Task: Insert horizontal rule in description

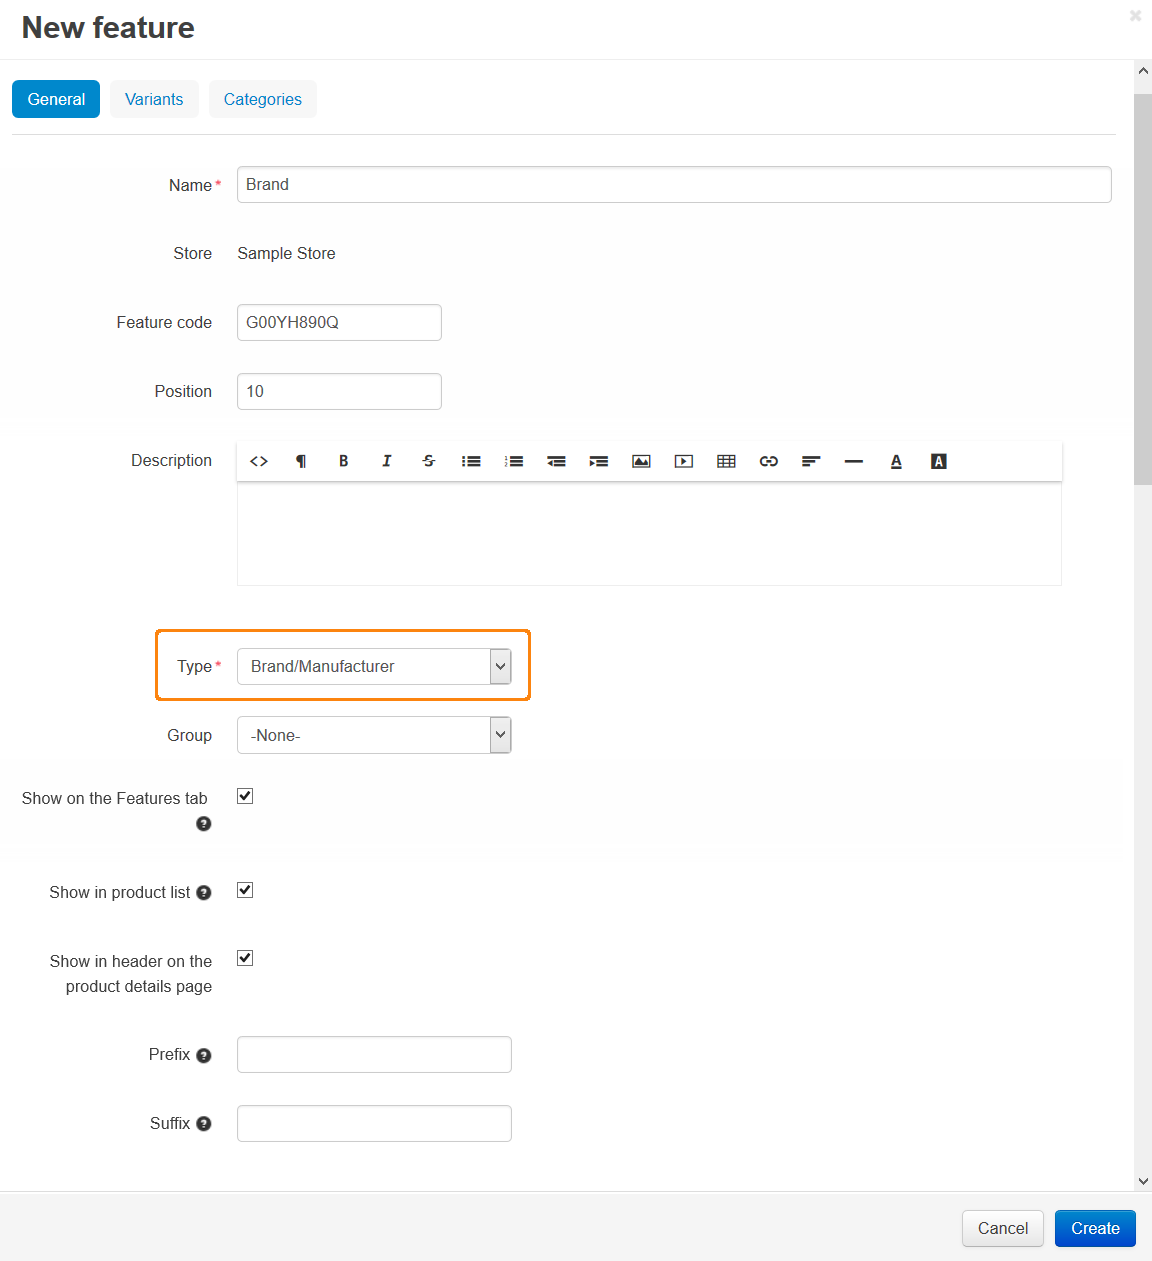Action: [x=854, y=461]
